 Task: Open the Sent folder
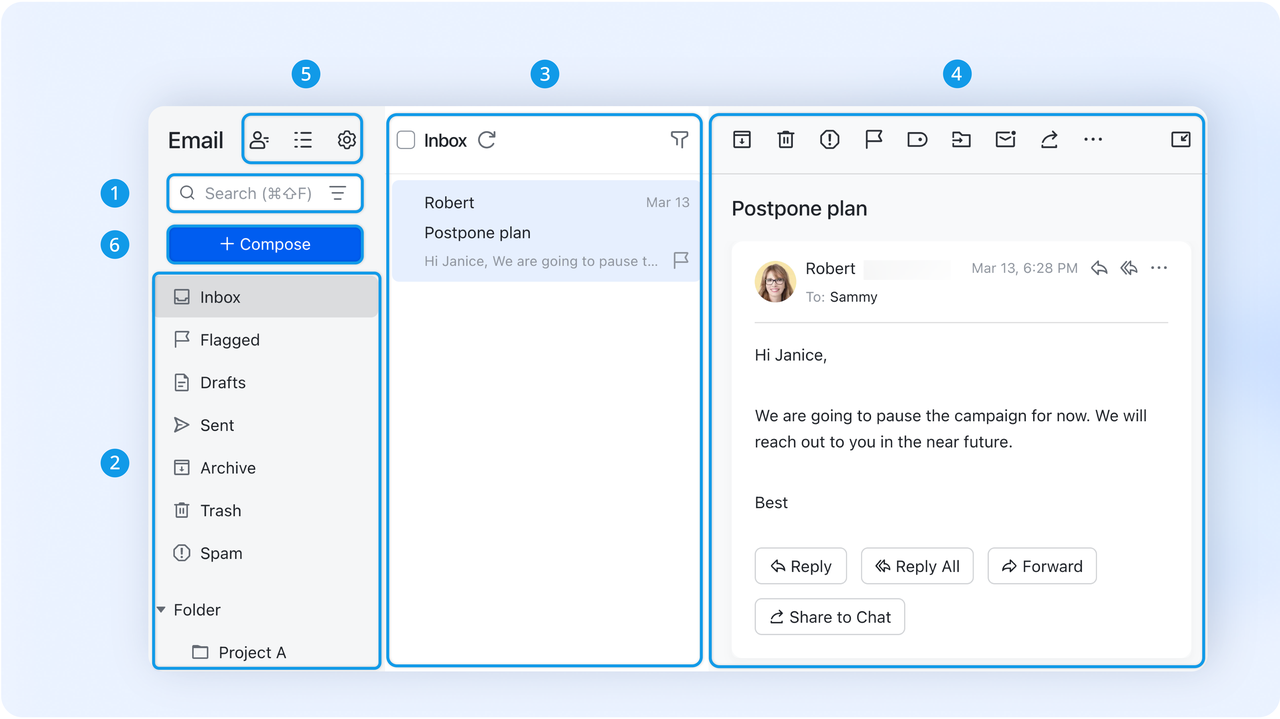pyautogui.click(x=217, y=425)
